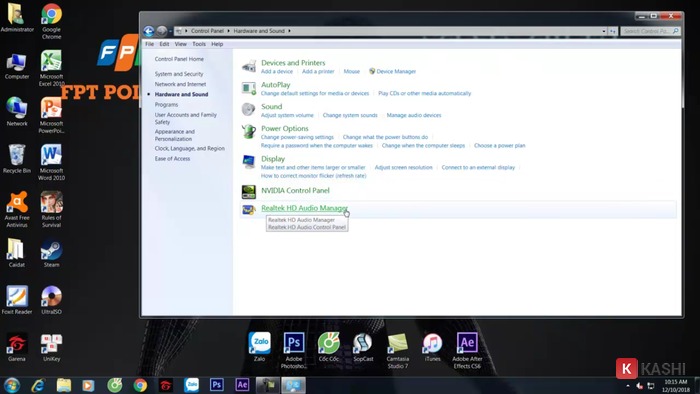The image size is (700, 394).
Task: Open the Display monitor icon
Action: (249, 162)
